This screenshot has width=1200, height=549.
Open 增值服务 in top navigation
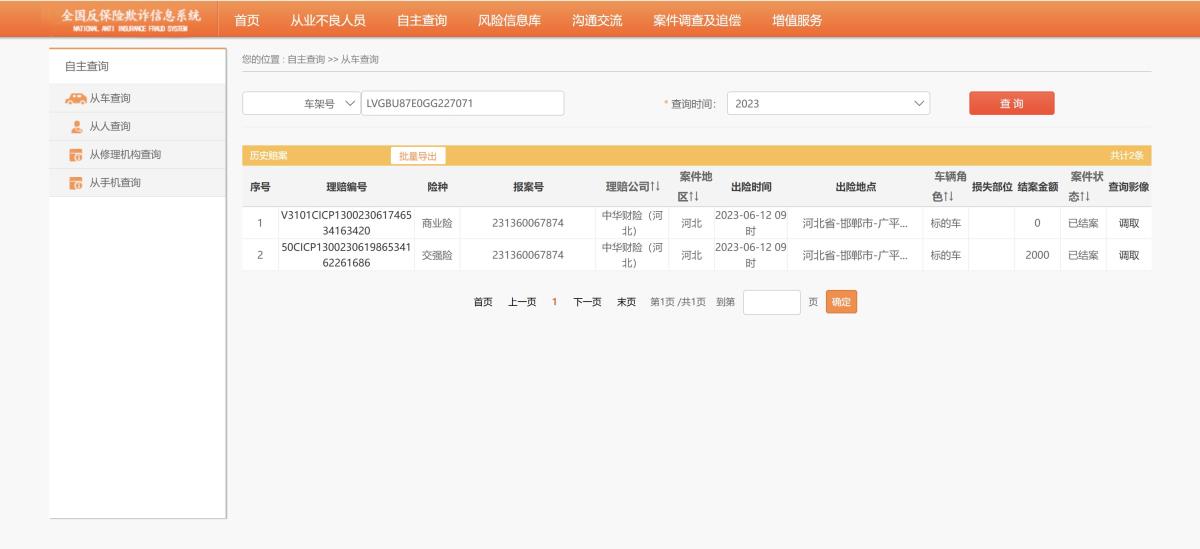(x=797, y=20)
